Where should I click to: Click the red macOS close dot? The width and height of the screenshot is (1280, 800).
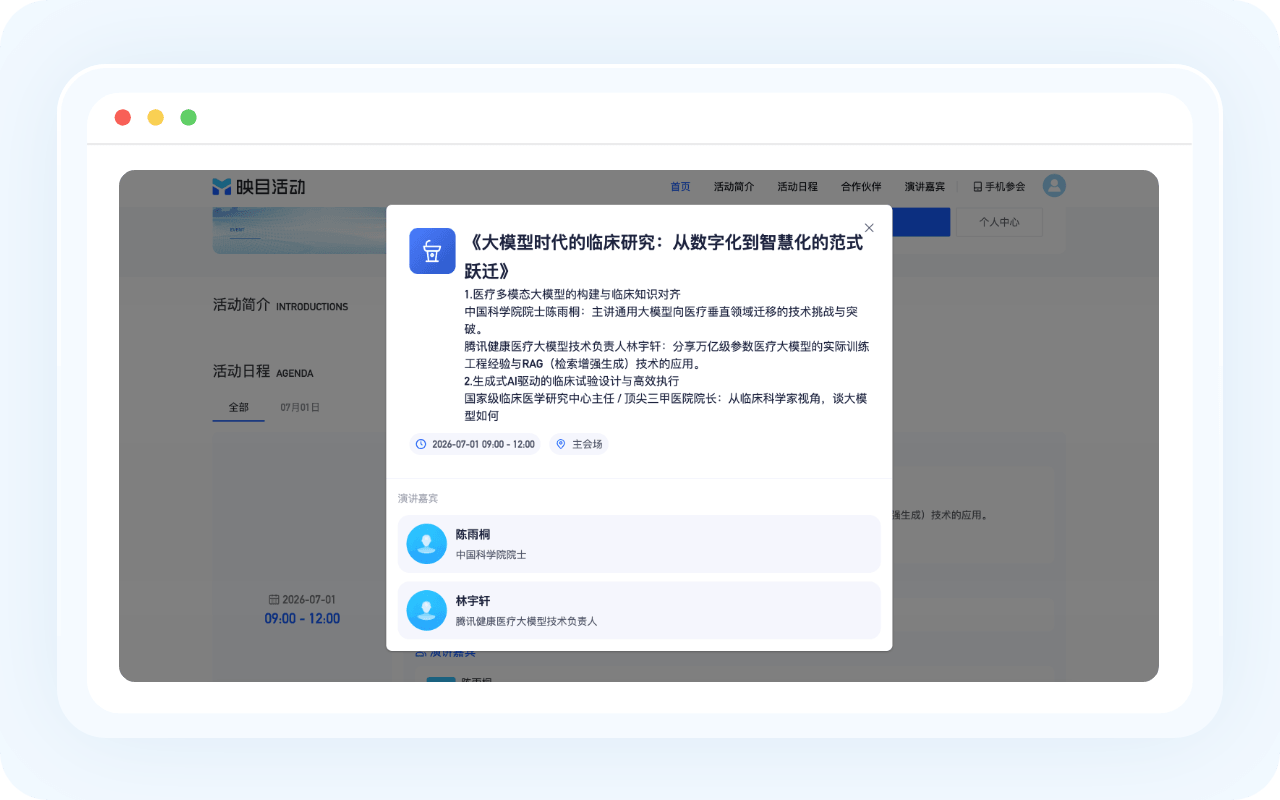(x=123, y=118)
